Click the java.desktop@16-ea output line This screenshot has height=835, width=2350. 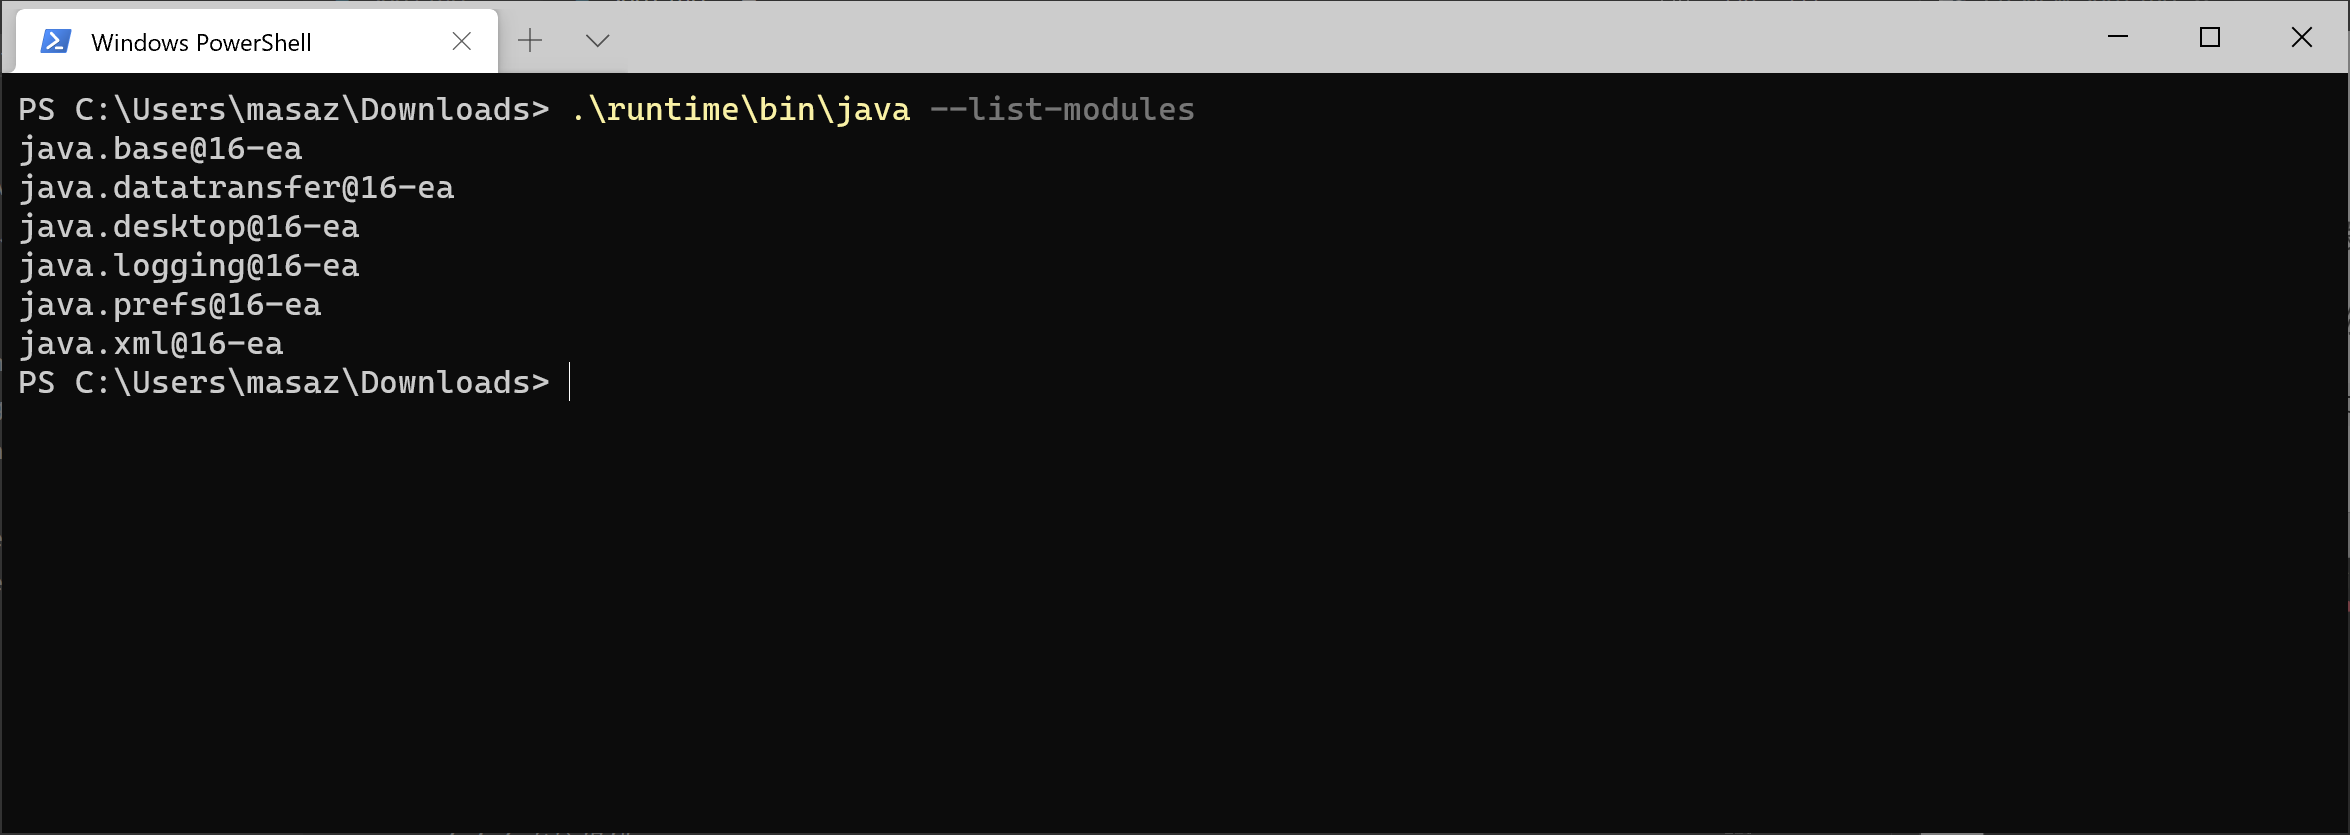[x=188, y=226]
